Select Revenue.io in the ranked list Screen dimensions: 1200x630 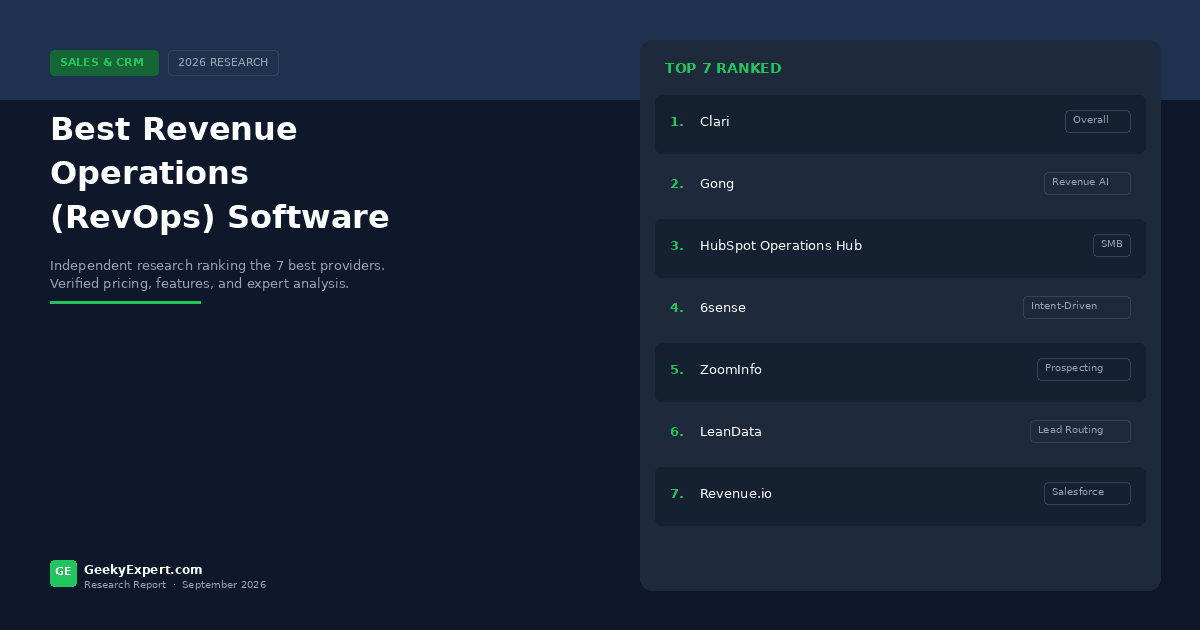coord(900,496)
